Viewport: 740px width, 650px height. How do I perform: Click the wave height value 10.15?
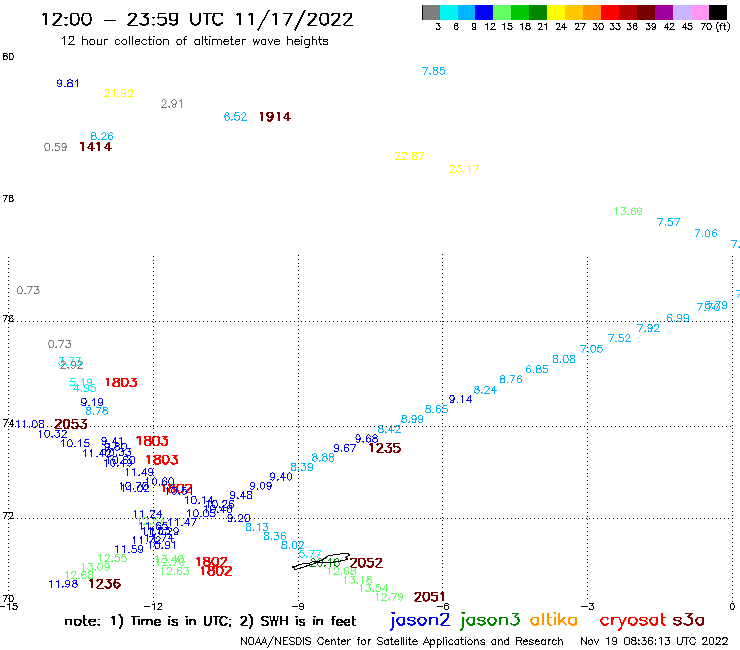75,443
